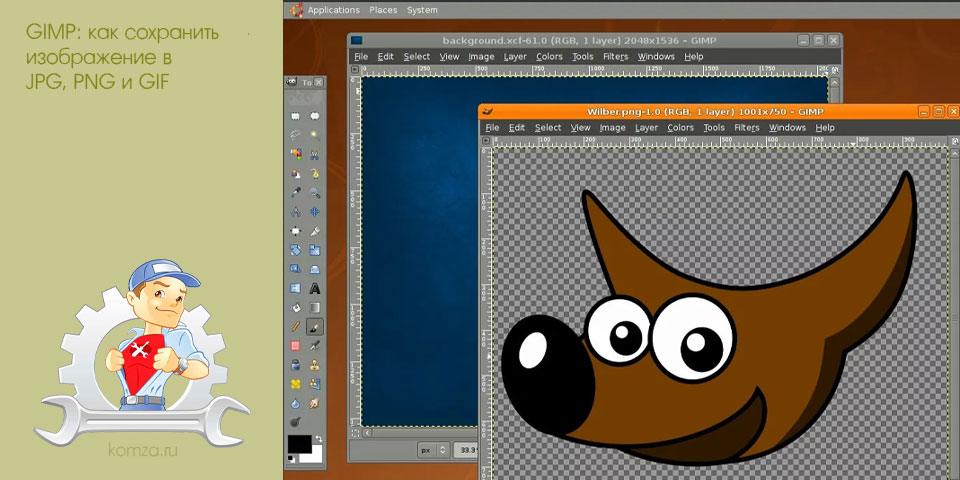Activate the Foreground Select tool

pos(295,173)
